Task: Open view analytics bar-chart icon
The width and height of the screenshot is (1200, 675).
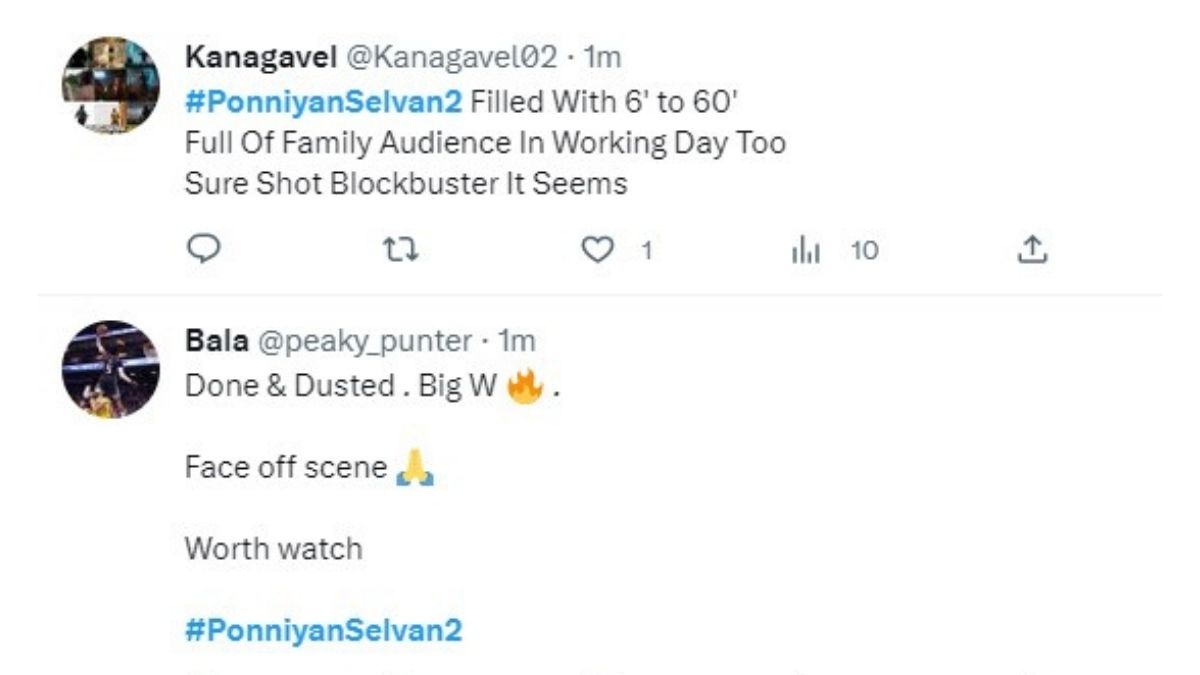Action: point(805,250)
